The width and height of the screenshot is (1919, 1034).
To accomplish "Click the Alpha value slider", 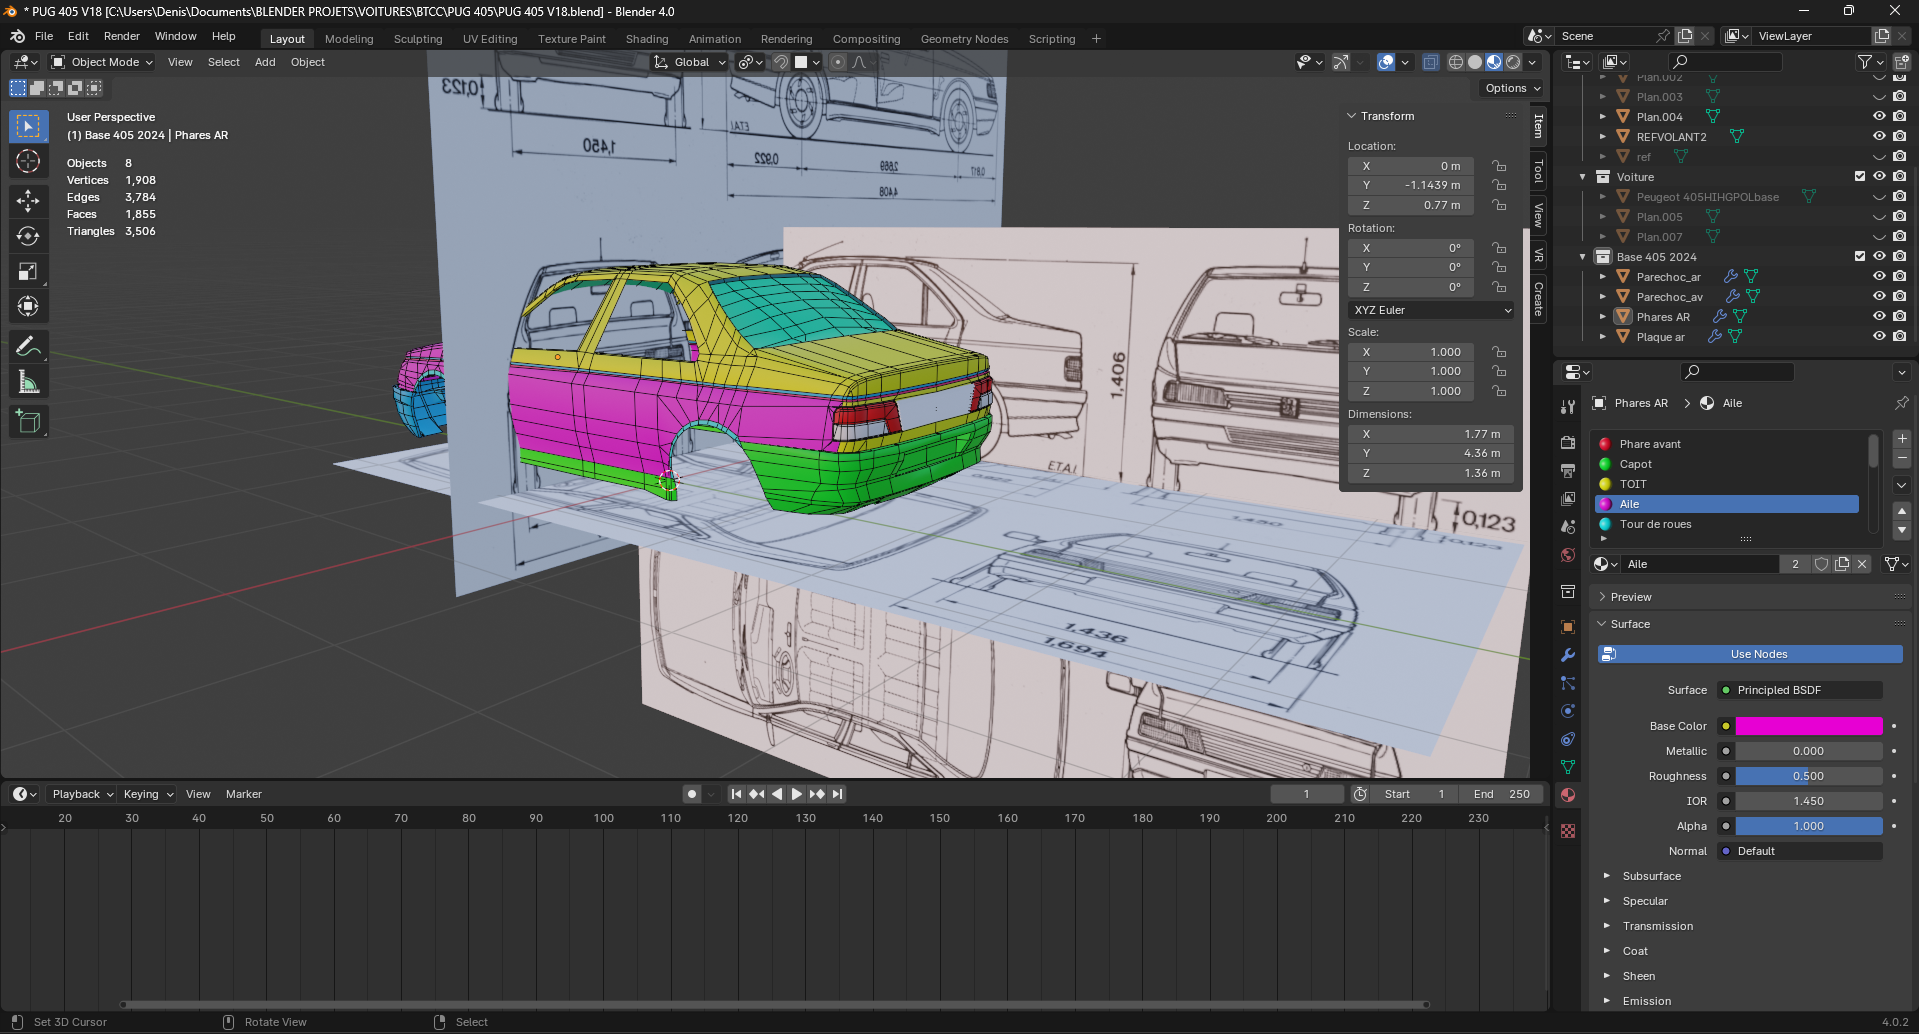I will point(1809,826).
